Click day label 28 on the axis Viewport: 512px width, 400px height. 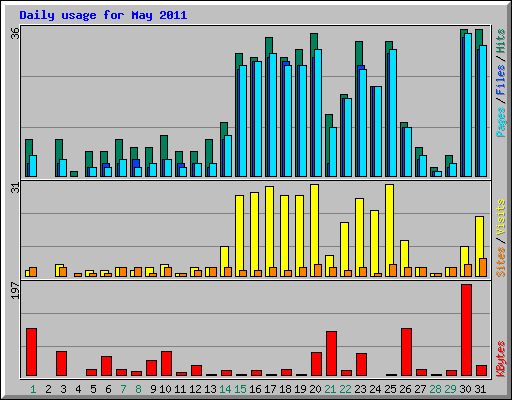[x=435, y=389]
